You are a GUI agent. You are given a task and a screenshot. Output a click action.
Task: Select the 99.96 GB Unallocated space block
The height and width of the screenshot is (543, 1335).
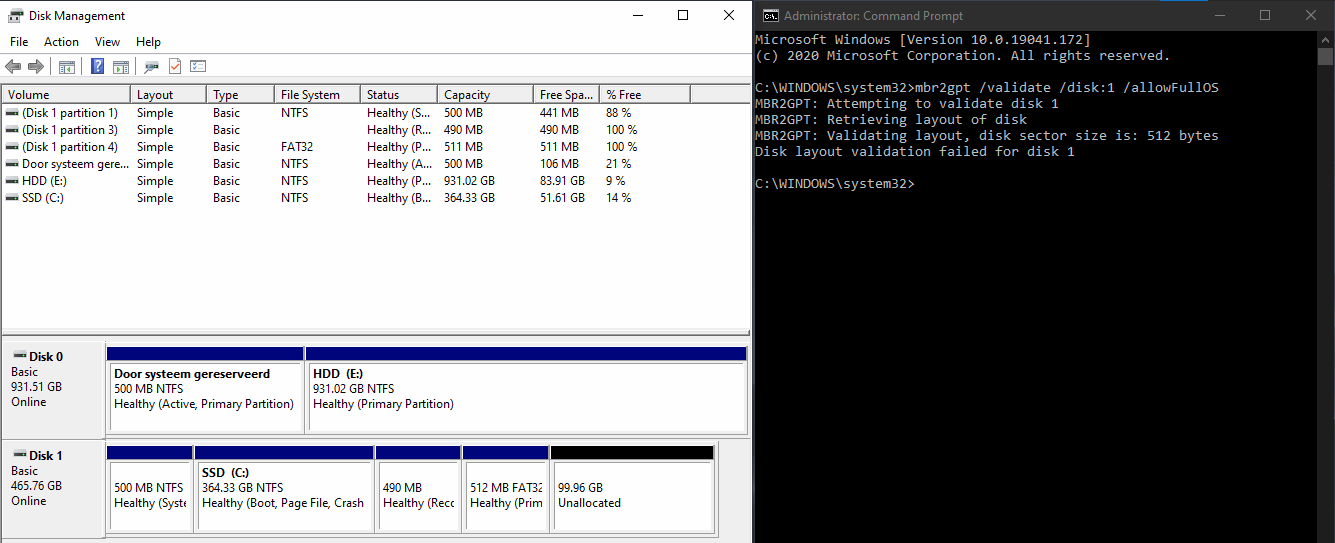point(632,489)
